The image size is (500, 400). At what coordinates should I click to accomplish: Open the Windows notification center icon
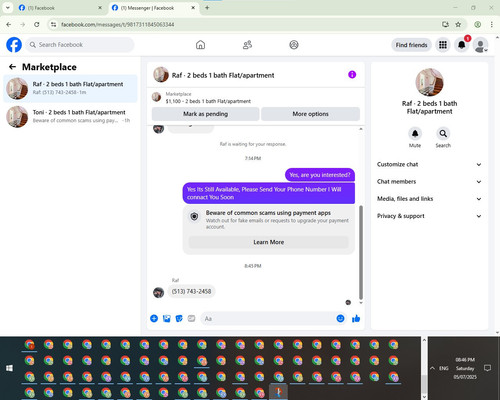pos(487,368)
